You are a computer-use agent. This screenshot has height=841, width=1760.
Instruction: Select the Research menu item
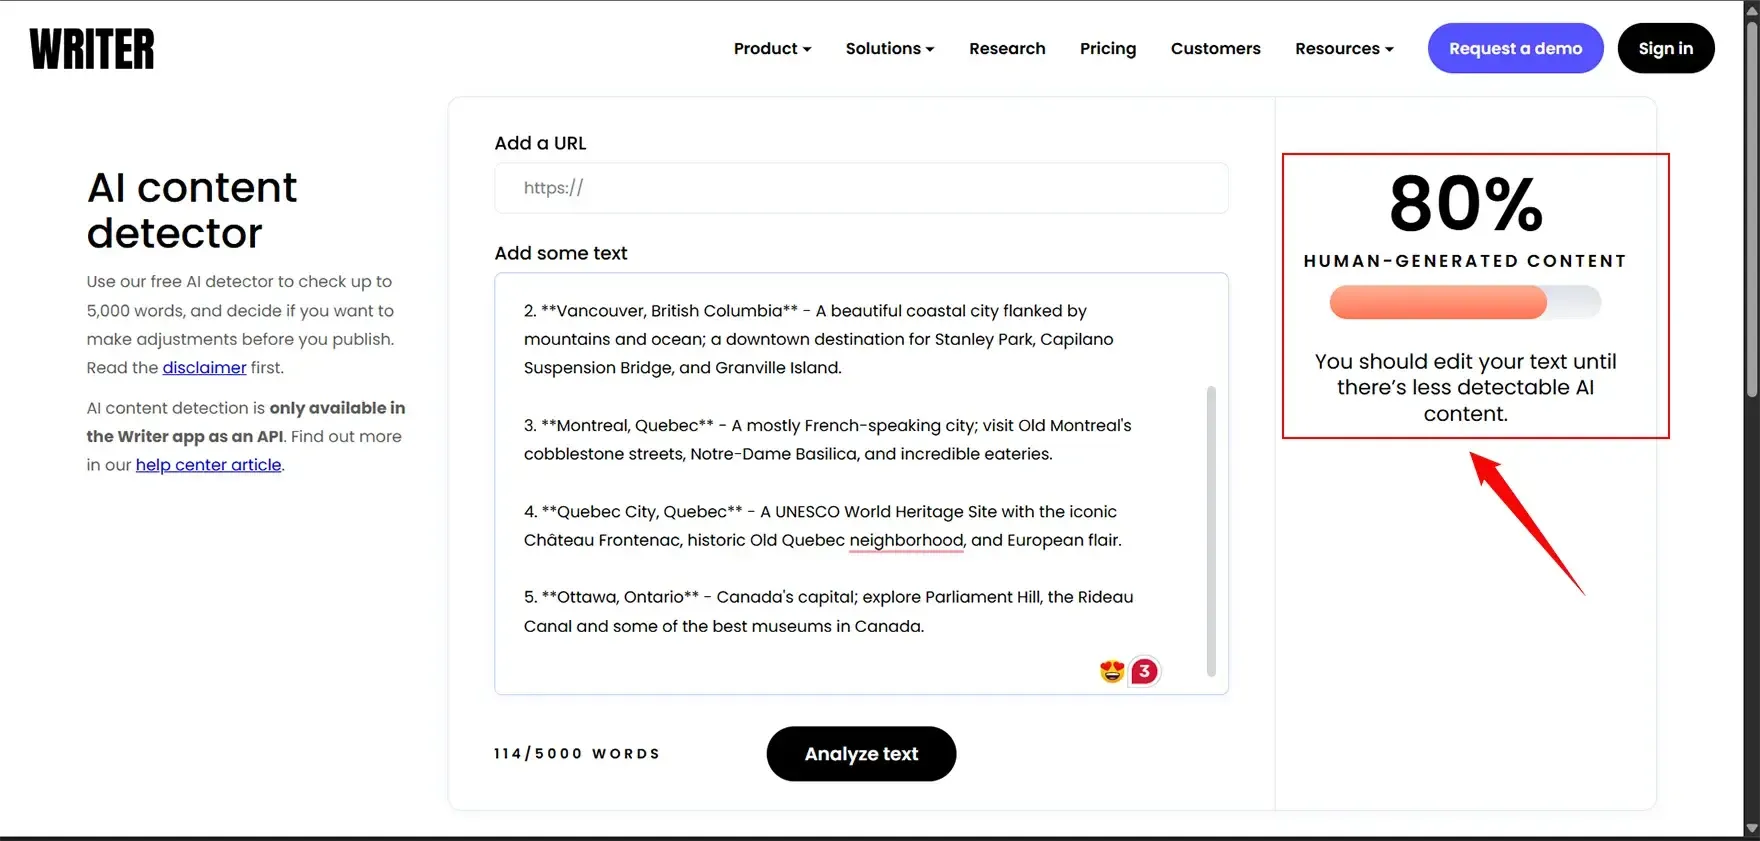(x=1007, y=48)
